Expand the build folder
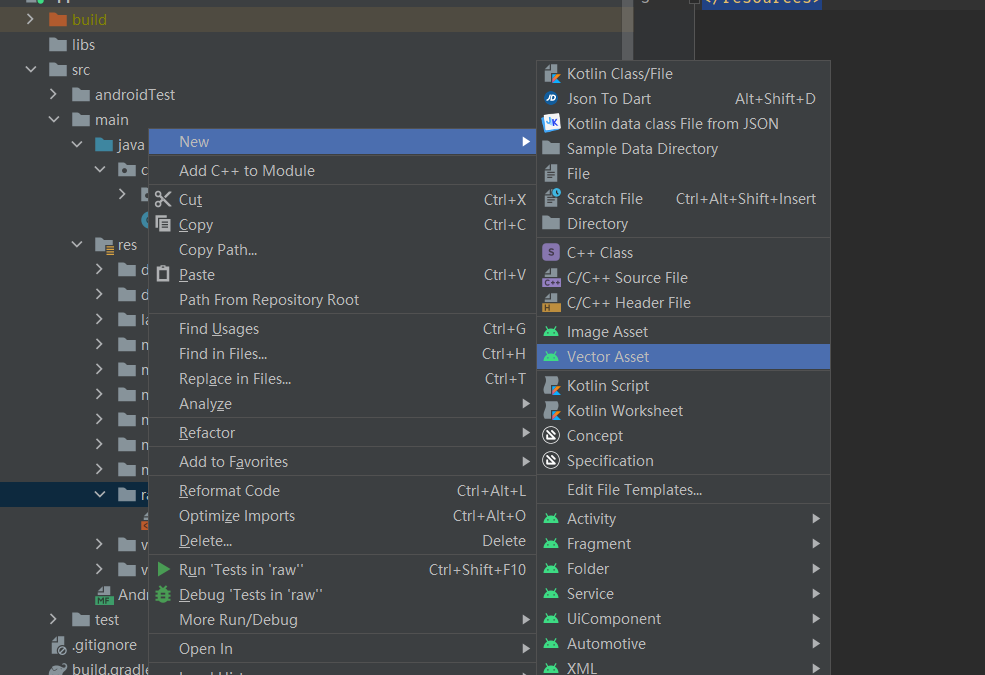 (30, 19)
